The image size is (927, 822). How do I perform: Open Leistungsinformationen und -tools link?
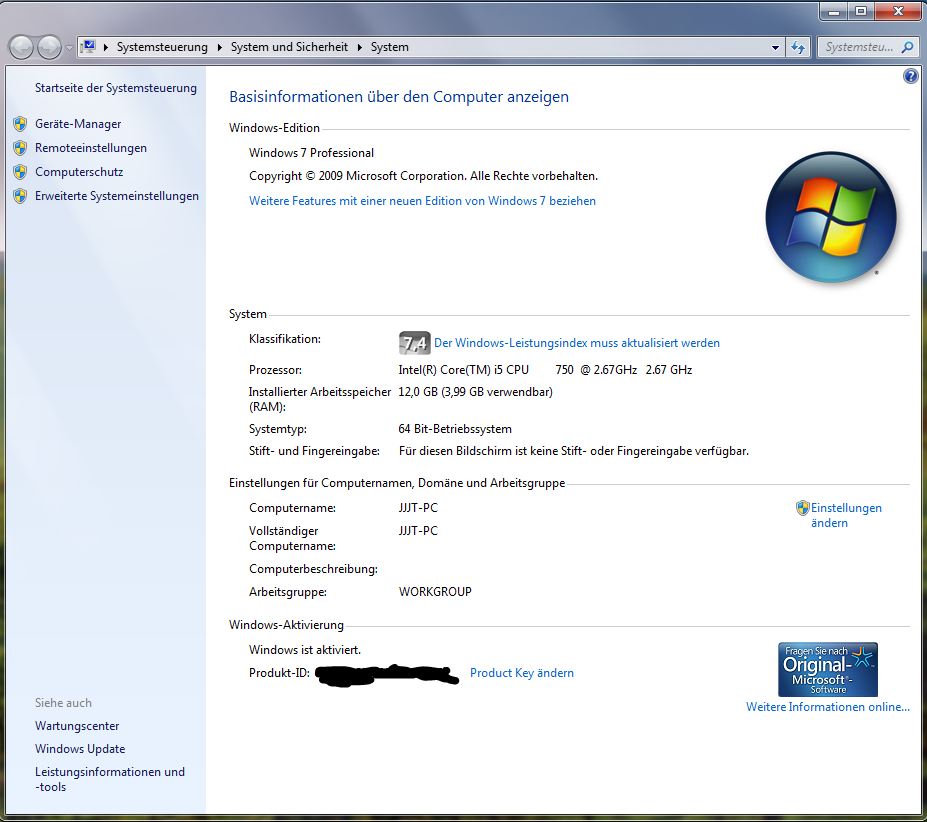[x=110, y=779]
